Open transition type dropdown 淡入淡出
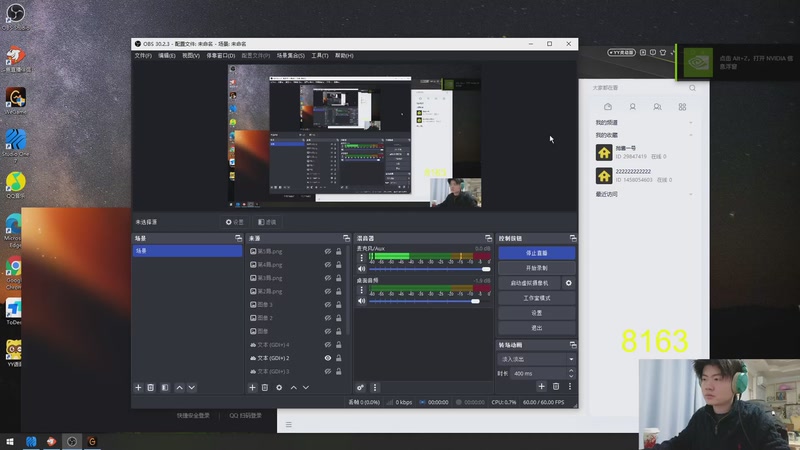The image size is (800, 450). [x=536, y=359]
